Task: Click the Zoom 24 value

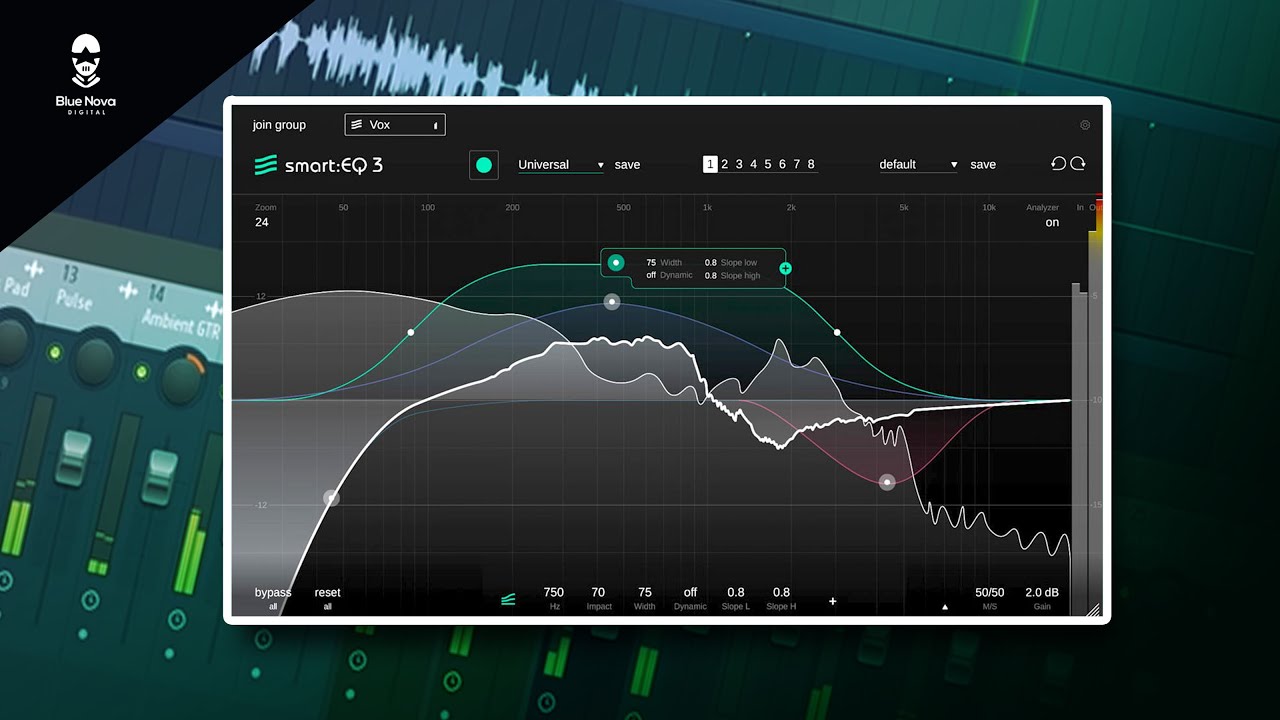Action: click(x=262, y=222)
